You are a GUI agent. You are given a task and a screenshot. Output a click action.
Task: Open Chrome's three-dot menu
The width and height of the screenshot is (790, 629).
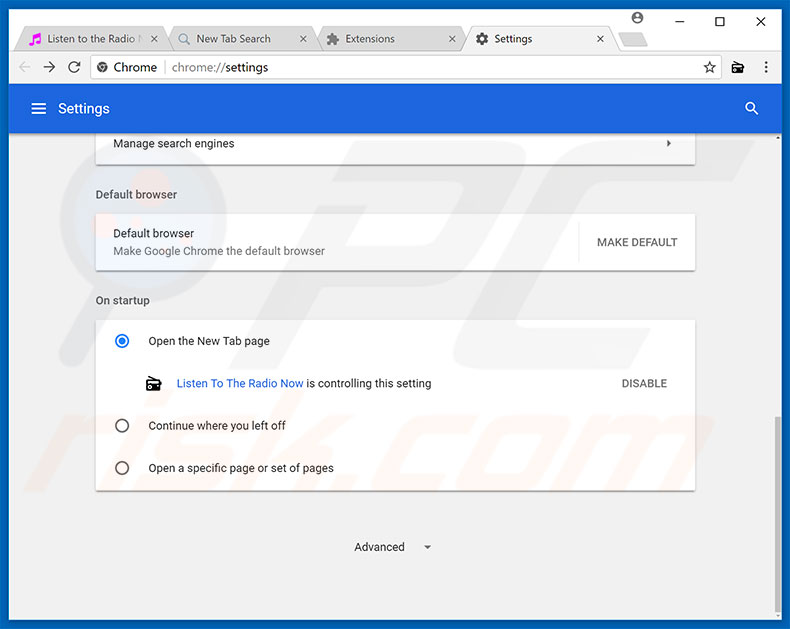[x=766, y=67]
